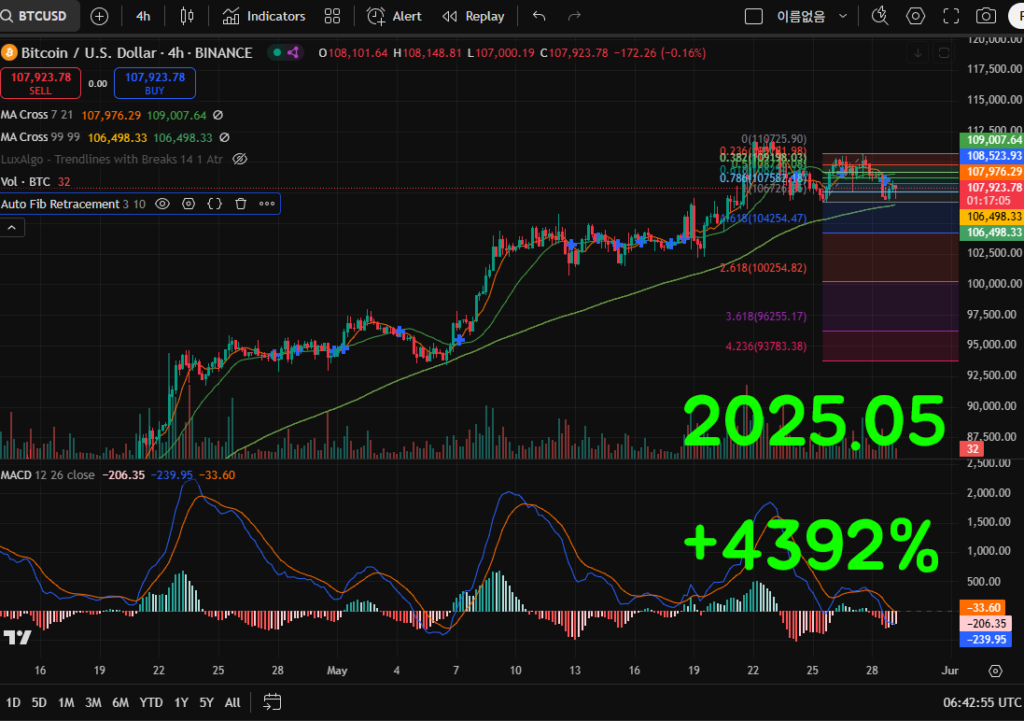Click the 4.236(93783.38) Fib level label
This screenshot has width=1024, height=721.
pos(766,346)
